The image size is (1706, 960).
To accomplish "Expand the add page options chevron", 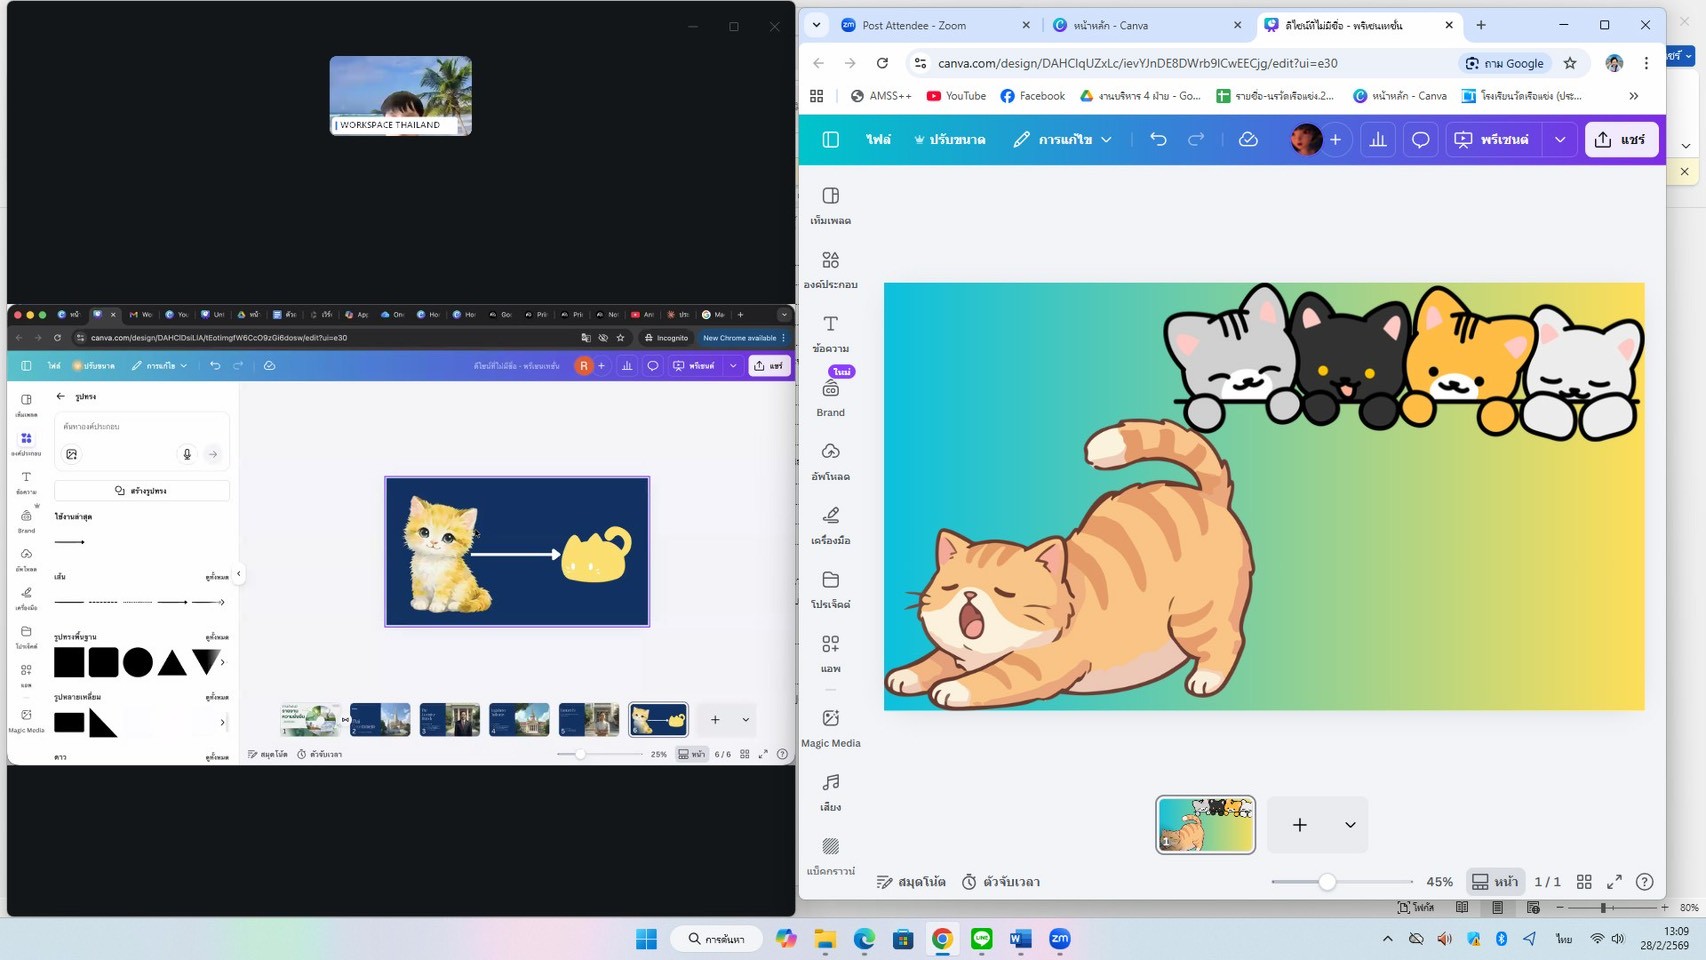I will point(1350,825).
